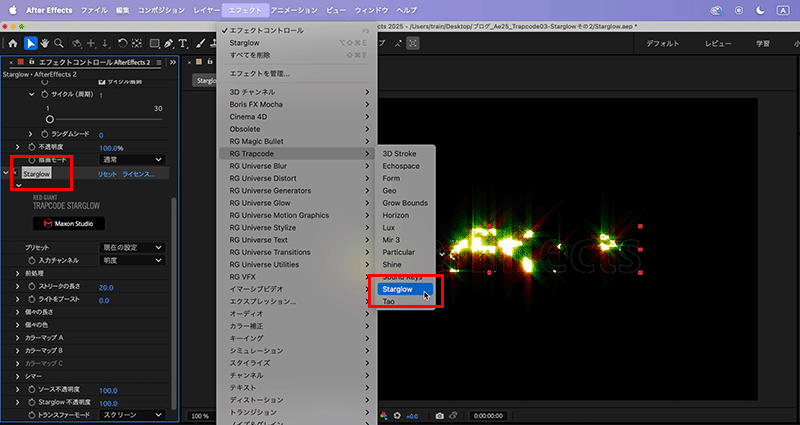The image size is (800, 425).
Task: Choose Particular in the RG Trapcode submenu
Action: click(x=398, y=252)
